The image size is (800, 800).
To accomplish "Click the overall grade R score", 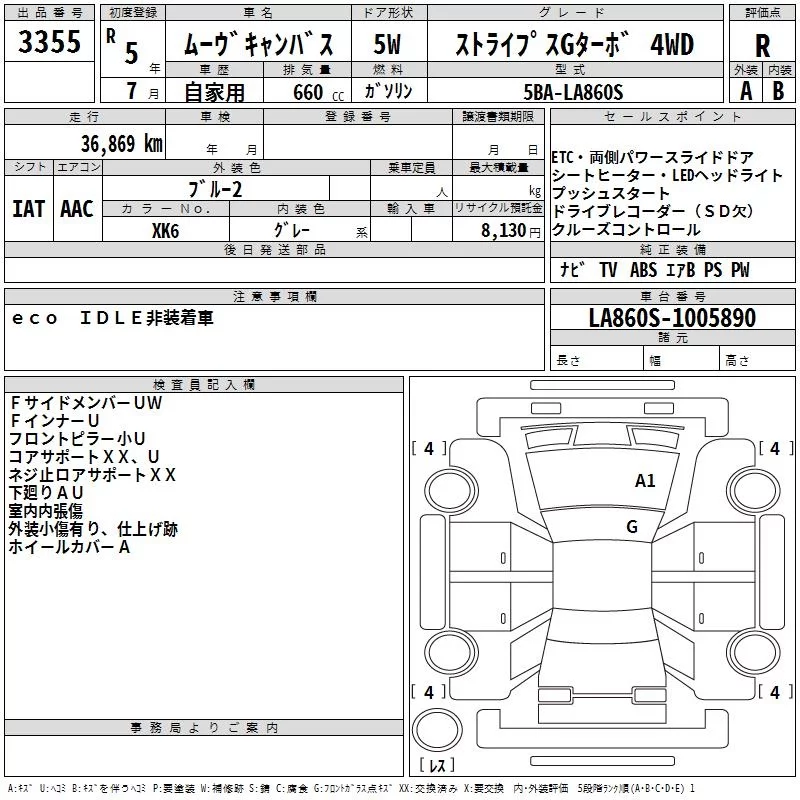I will click(x=762, y=45).
